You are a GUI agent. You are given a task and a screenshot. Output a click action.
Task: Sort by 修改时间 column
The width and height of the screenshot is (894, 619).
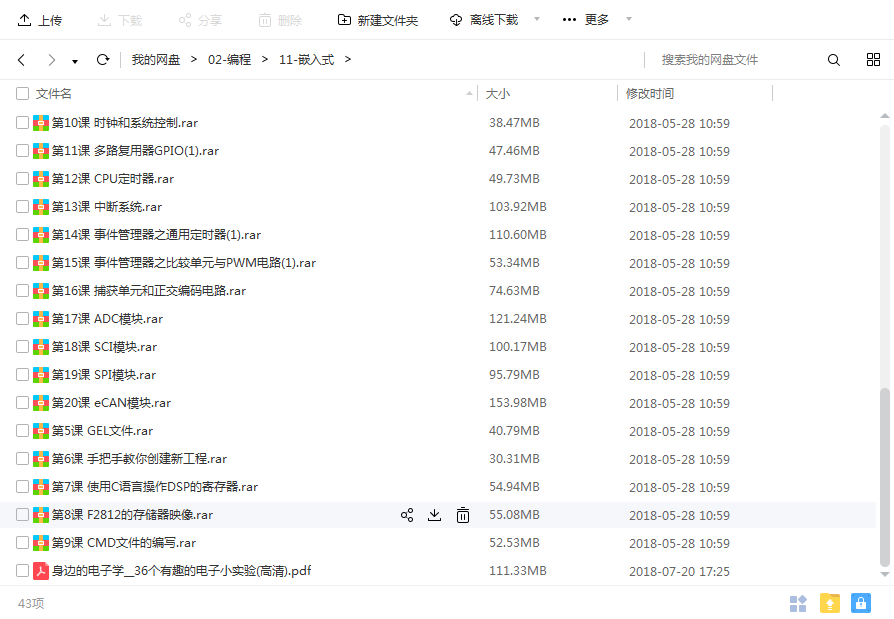pos(649,93)
